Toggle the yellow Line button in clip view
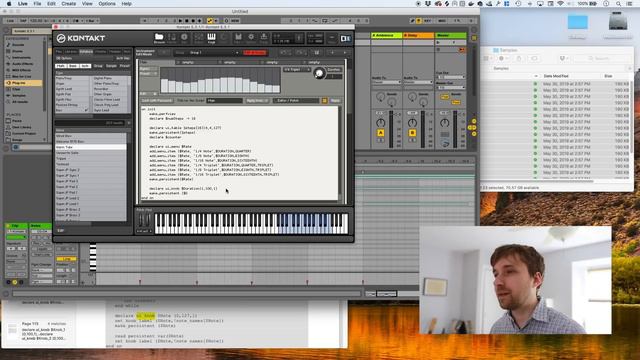The height and width of the screenshot is (360, 640). click(66, 259)
